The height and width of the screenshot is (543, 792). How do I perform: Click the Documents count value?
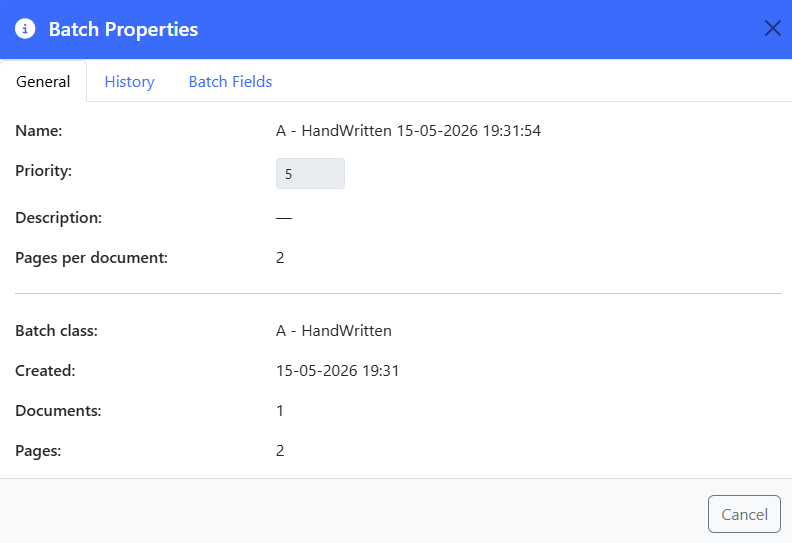point(280,411)
